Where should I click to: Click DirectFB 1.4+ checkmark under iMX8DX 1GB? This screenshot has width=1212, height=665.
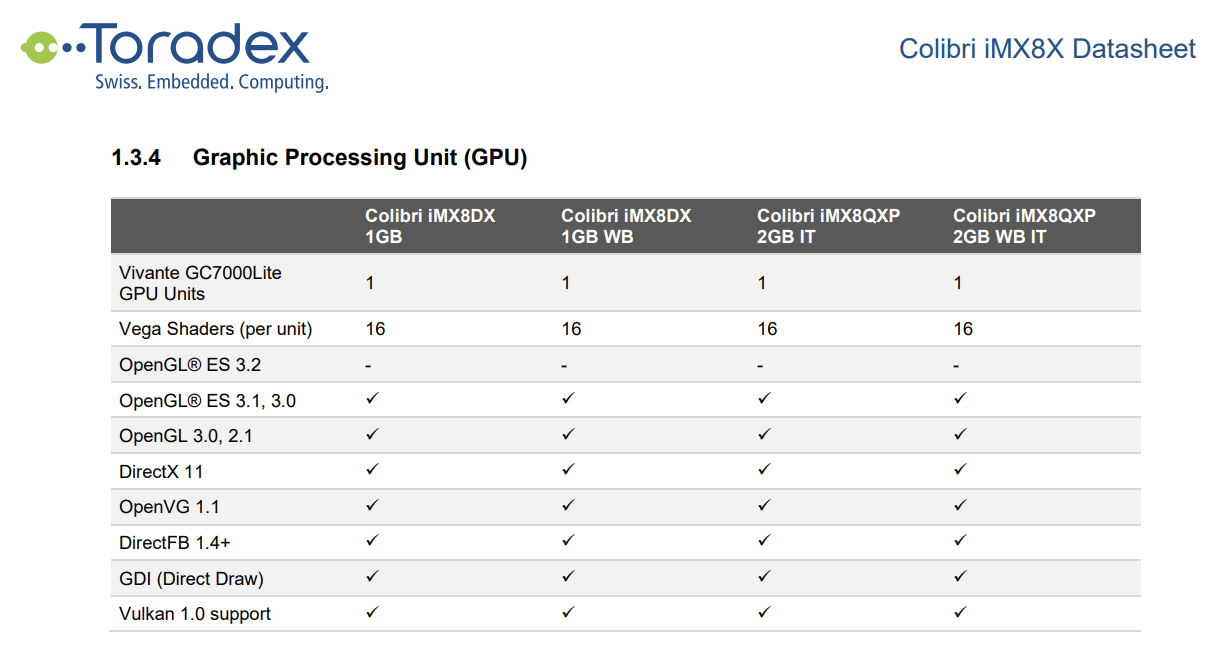click(372, 540)
